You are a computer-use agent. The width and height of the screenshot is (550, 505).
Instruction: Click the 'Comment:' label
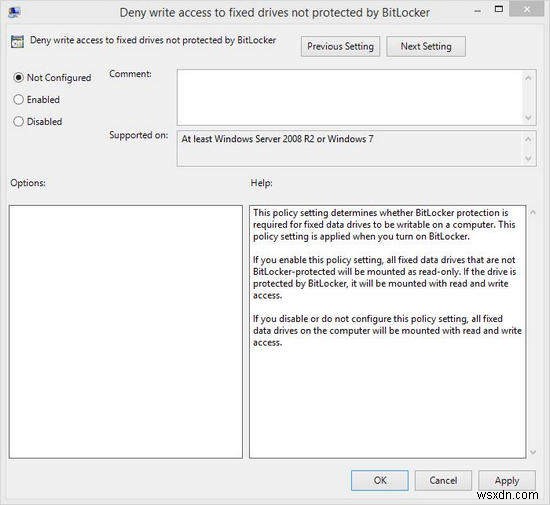[x=130, y=74]
